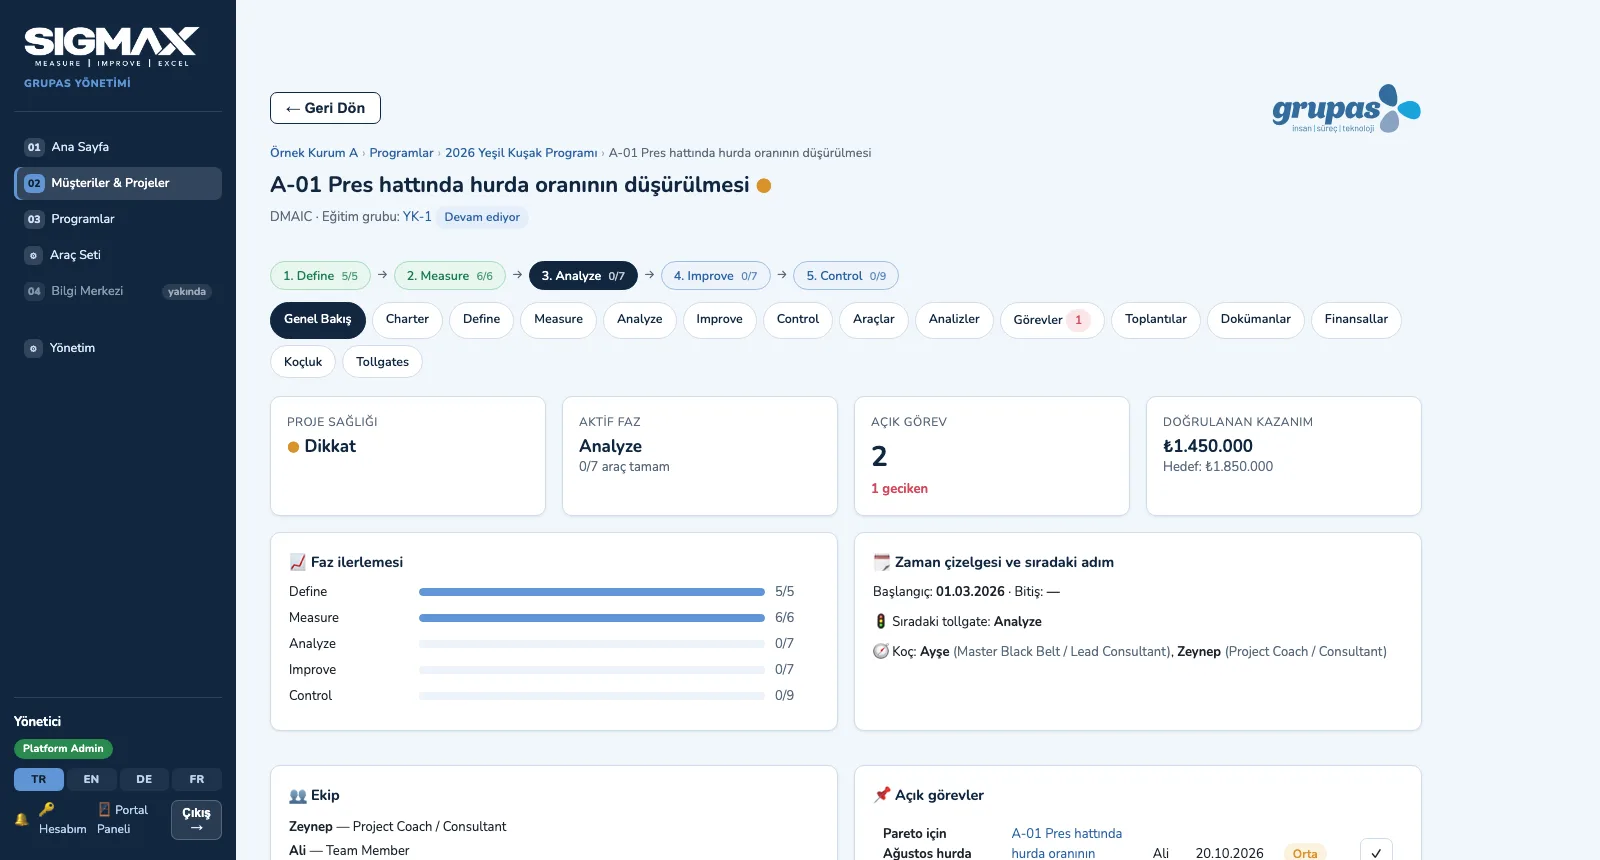Select the 5. Control phase pill
1600x860 pixels.
pyautogui.click(x=846, y=276)
